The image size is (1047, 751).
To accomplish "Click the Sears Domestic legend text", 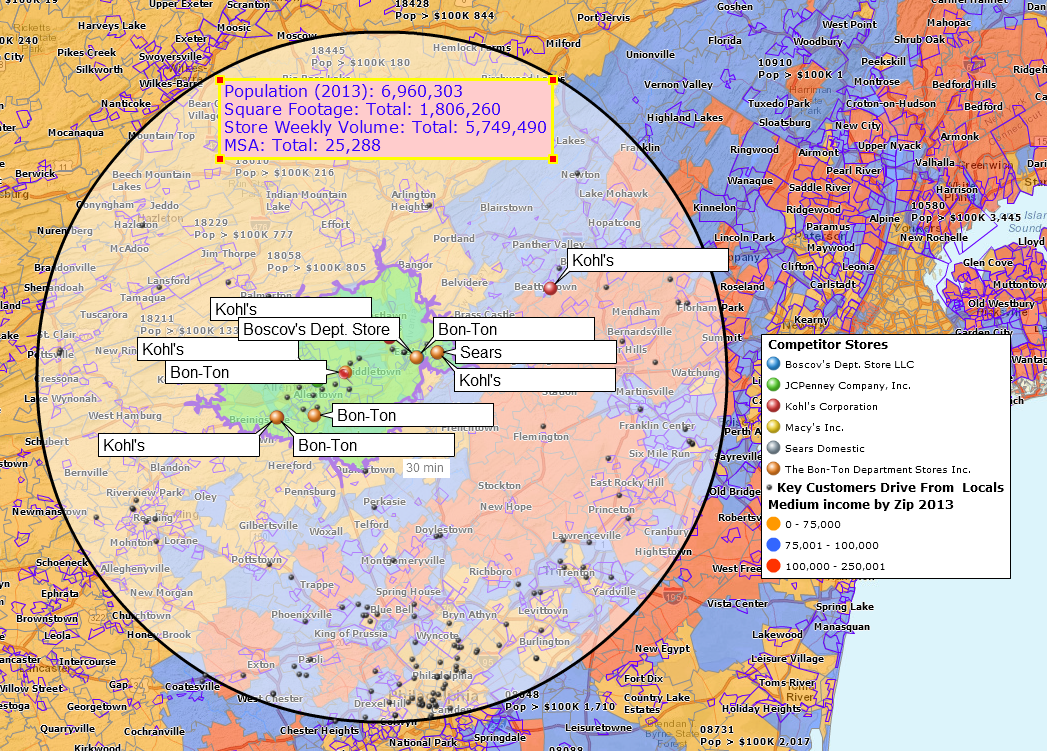I will 825,449.
